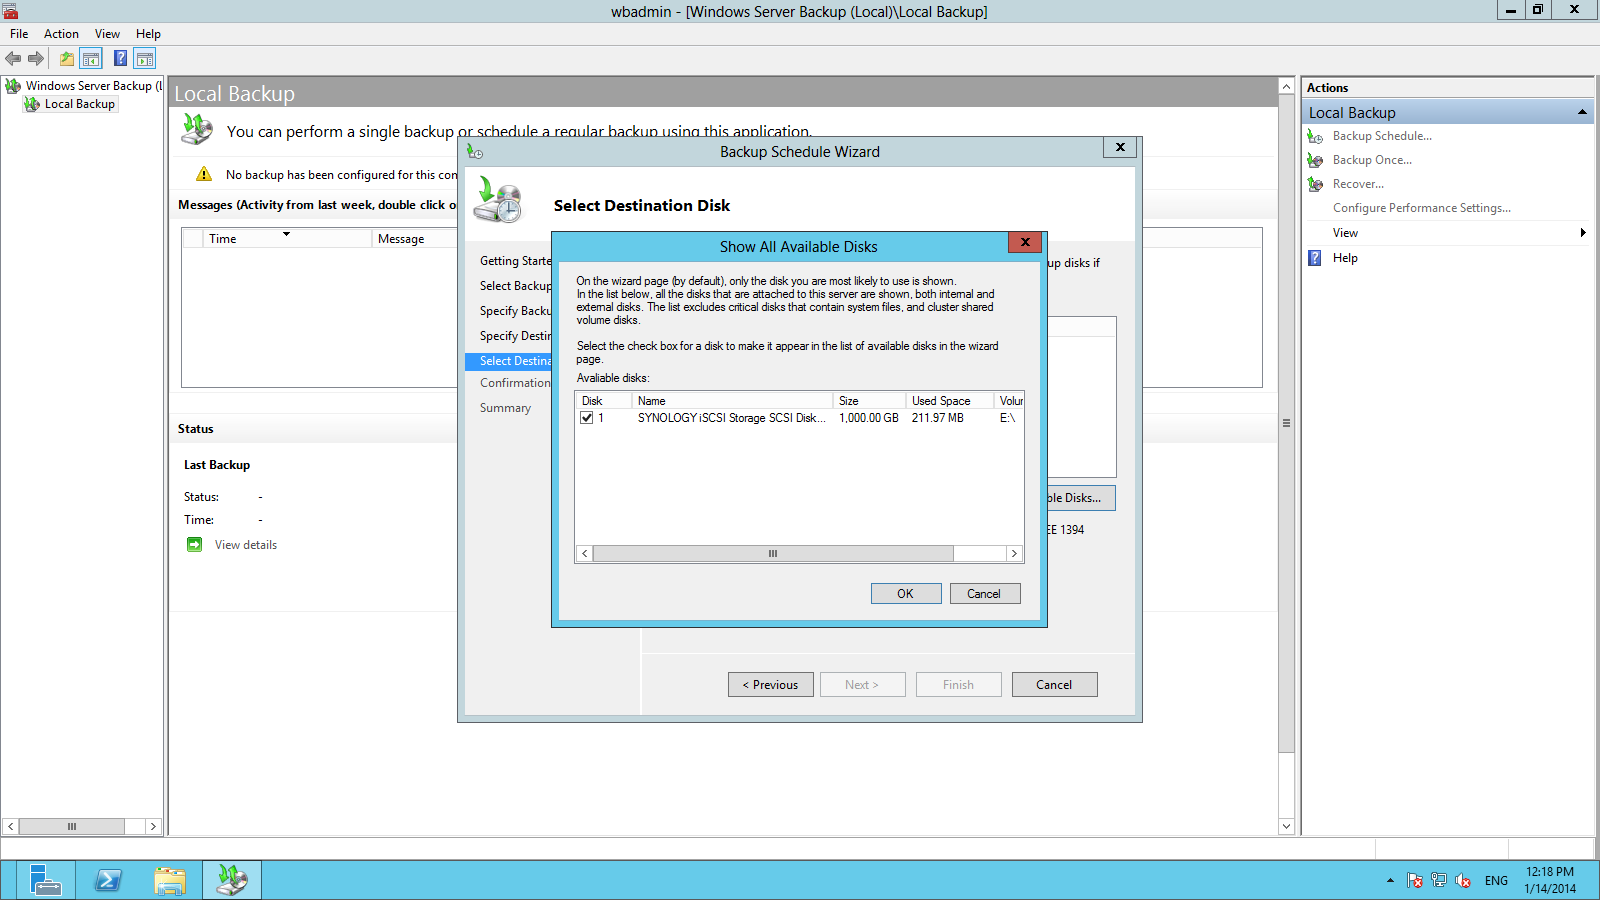1600x900 pixels.
Task: Click the Help icon in Actions pane
Action: pyautogui.click(x=1315, y=258)
